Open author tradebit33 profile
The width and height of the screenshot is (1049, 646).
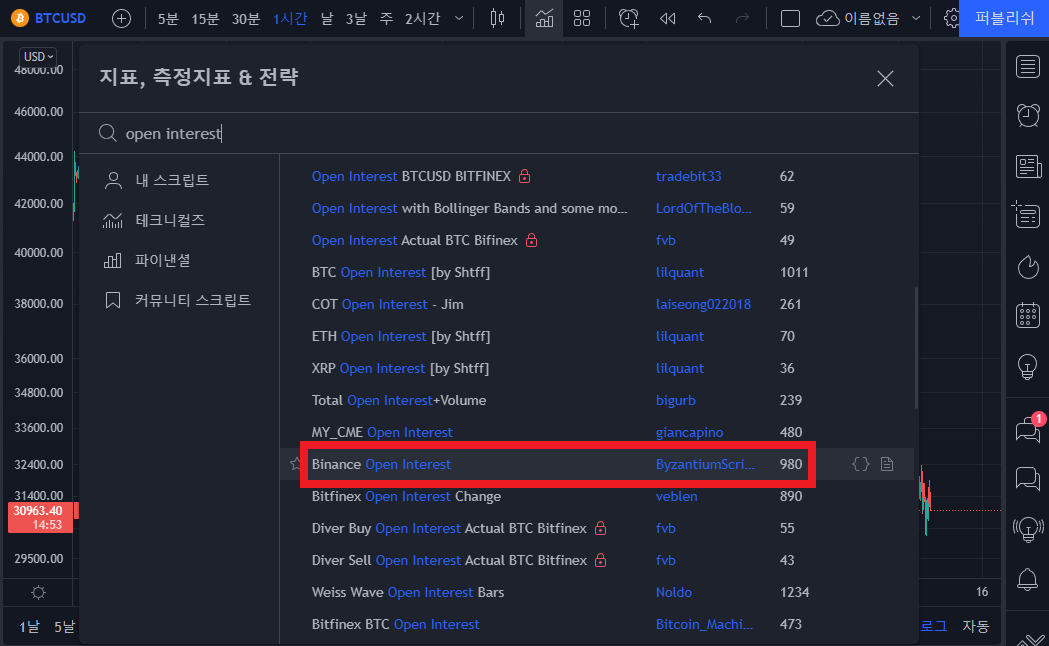tap(688, 177)
